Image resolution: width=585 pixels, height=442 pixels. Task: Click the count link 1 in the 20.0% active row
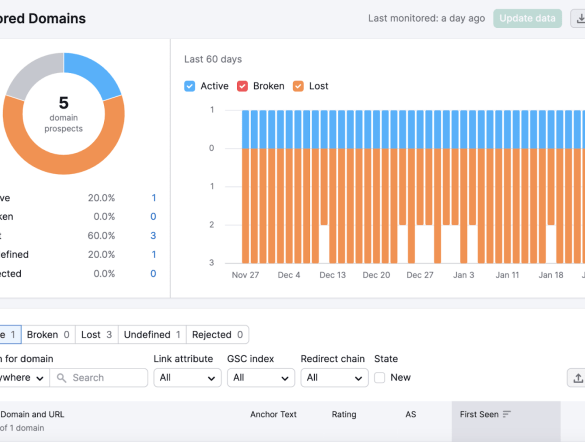(x=153, y=198)
